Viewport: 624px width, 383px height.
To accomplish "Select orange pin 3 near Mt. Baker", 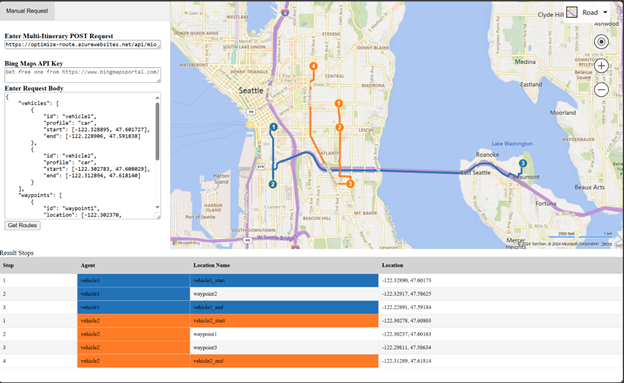I will click(350, 184).
